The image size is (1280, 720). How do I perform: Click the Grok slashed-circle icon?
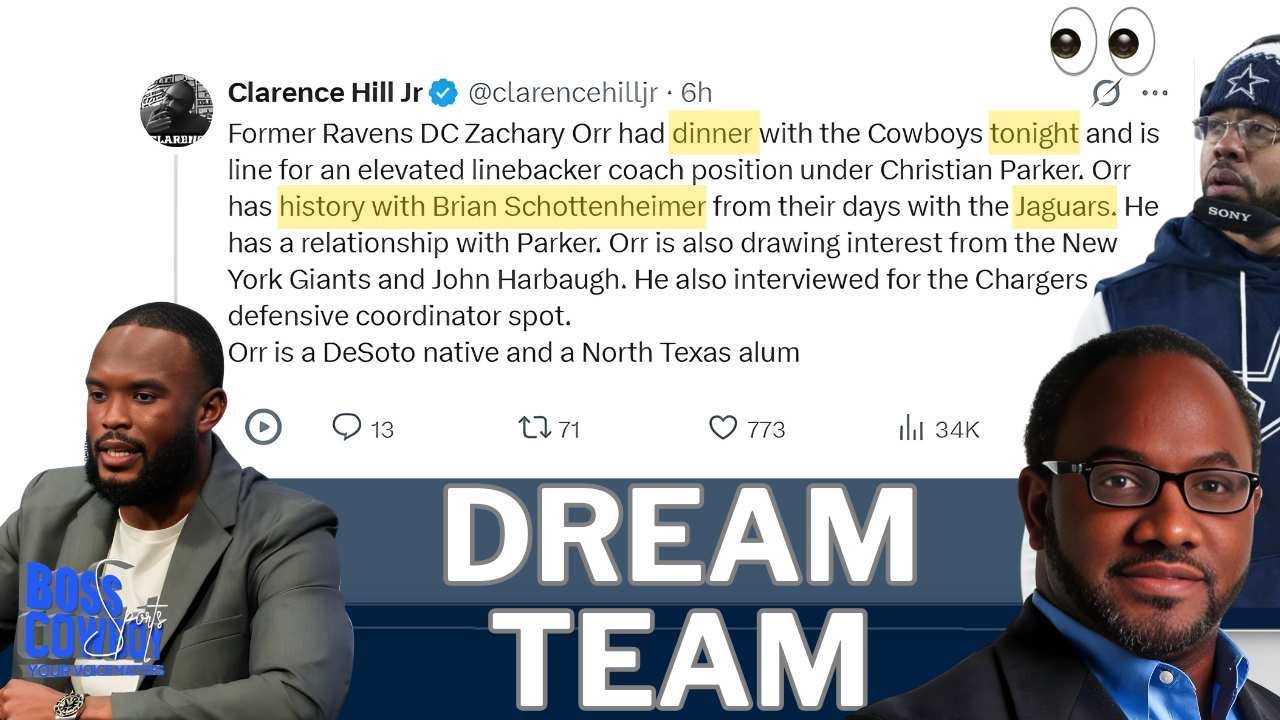[x=1106, y=93]
